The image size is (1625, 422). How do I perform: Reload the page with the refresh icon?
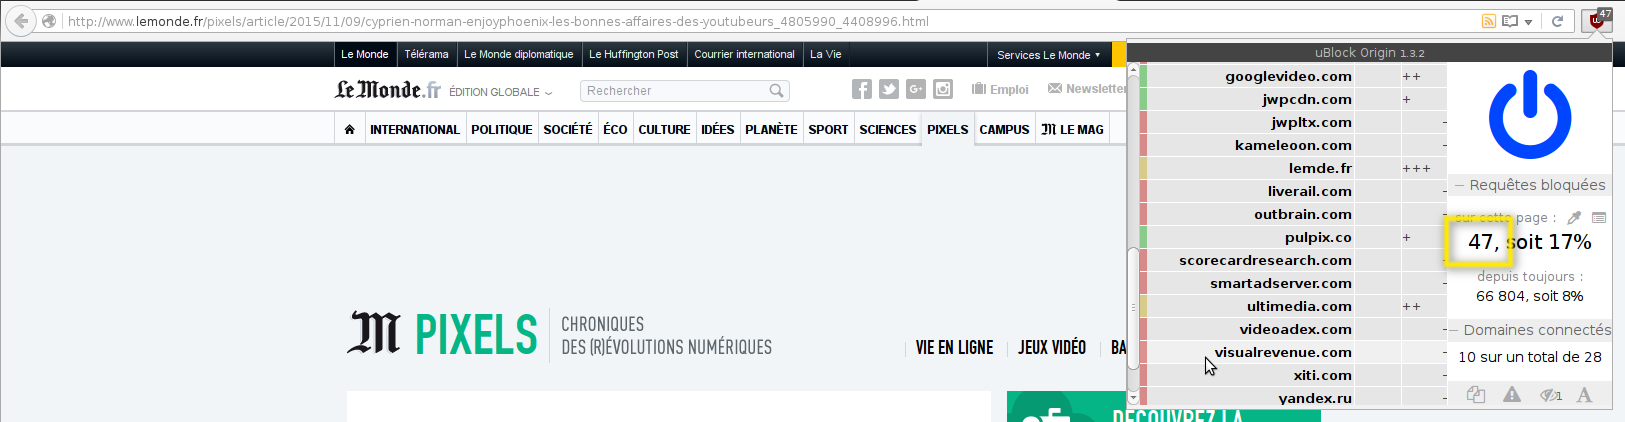point(1557,21)
